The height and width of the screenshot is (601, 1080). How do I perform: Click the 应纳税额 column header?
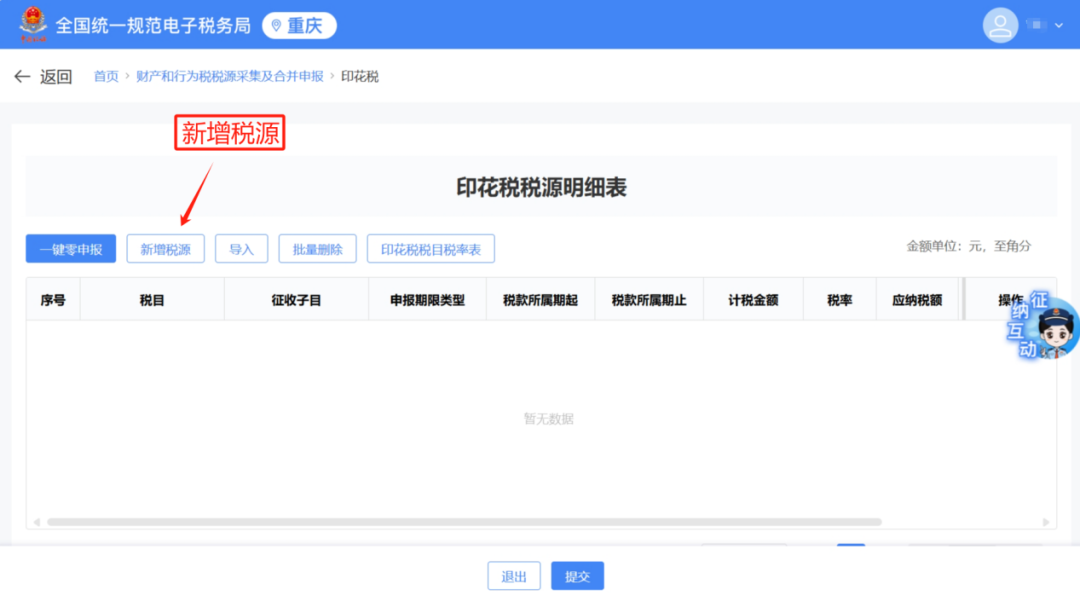pyautogui.click(x=917, y=300)
